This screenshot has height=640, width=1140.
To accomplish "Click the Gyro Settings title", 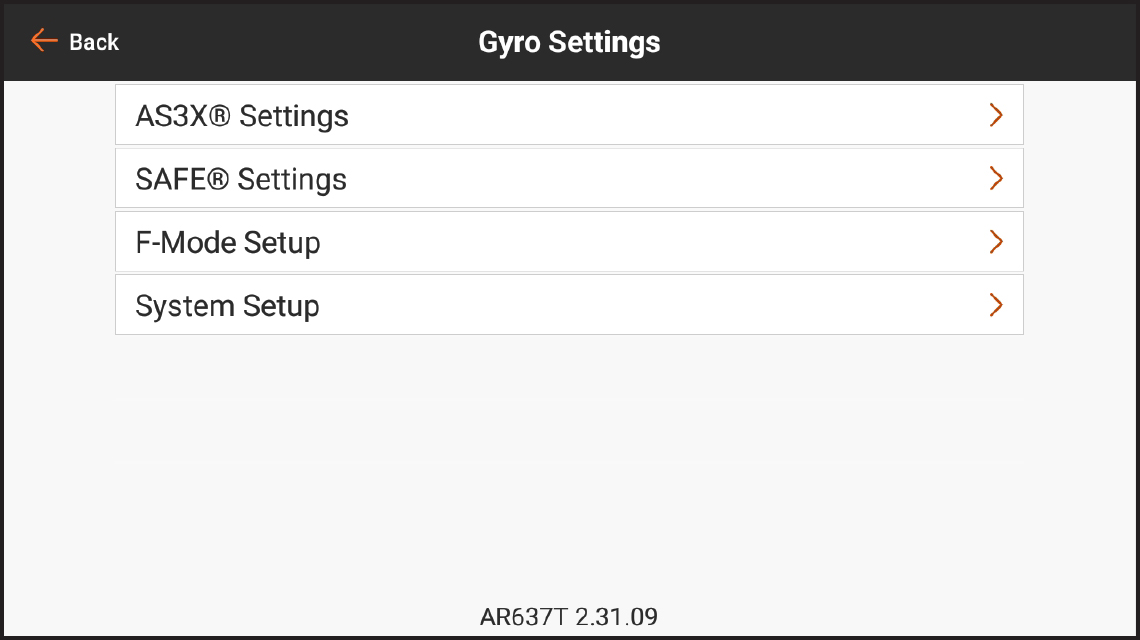I will pyautogui.click(x=568, y=41).
